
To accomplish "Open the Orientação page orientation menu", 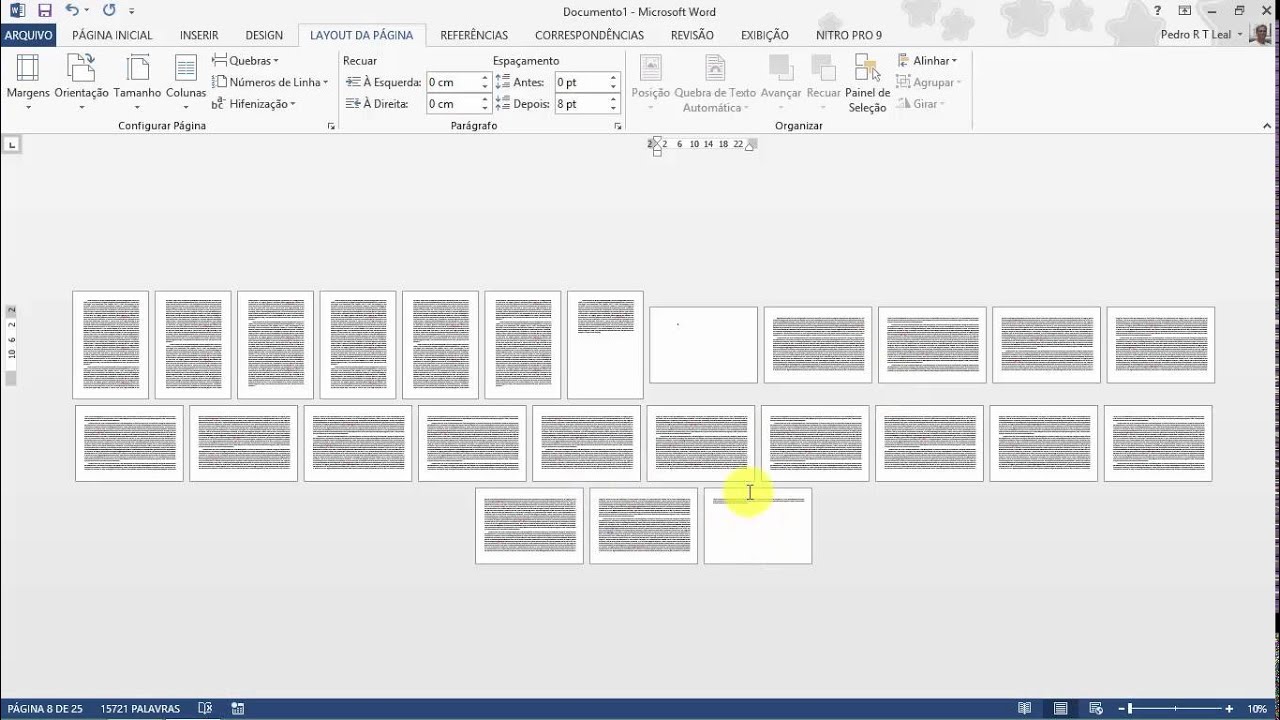I will click(x=81, y=82).
